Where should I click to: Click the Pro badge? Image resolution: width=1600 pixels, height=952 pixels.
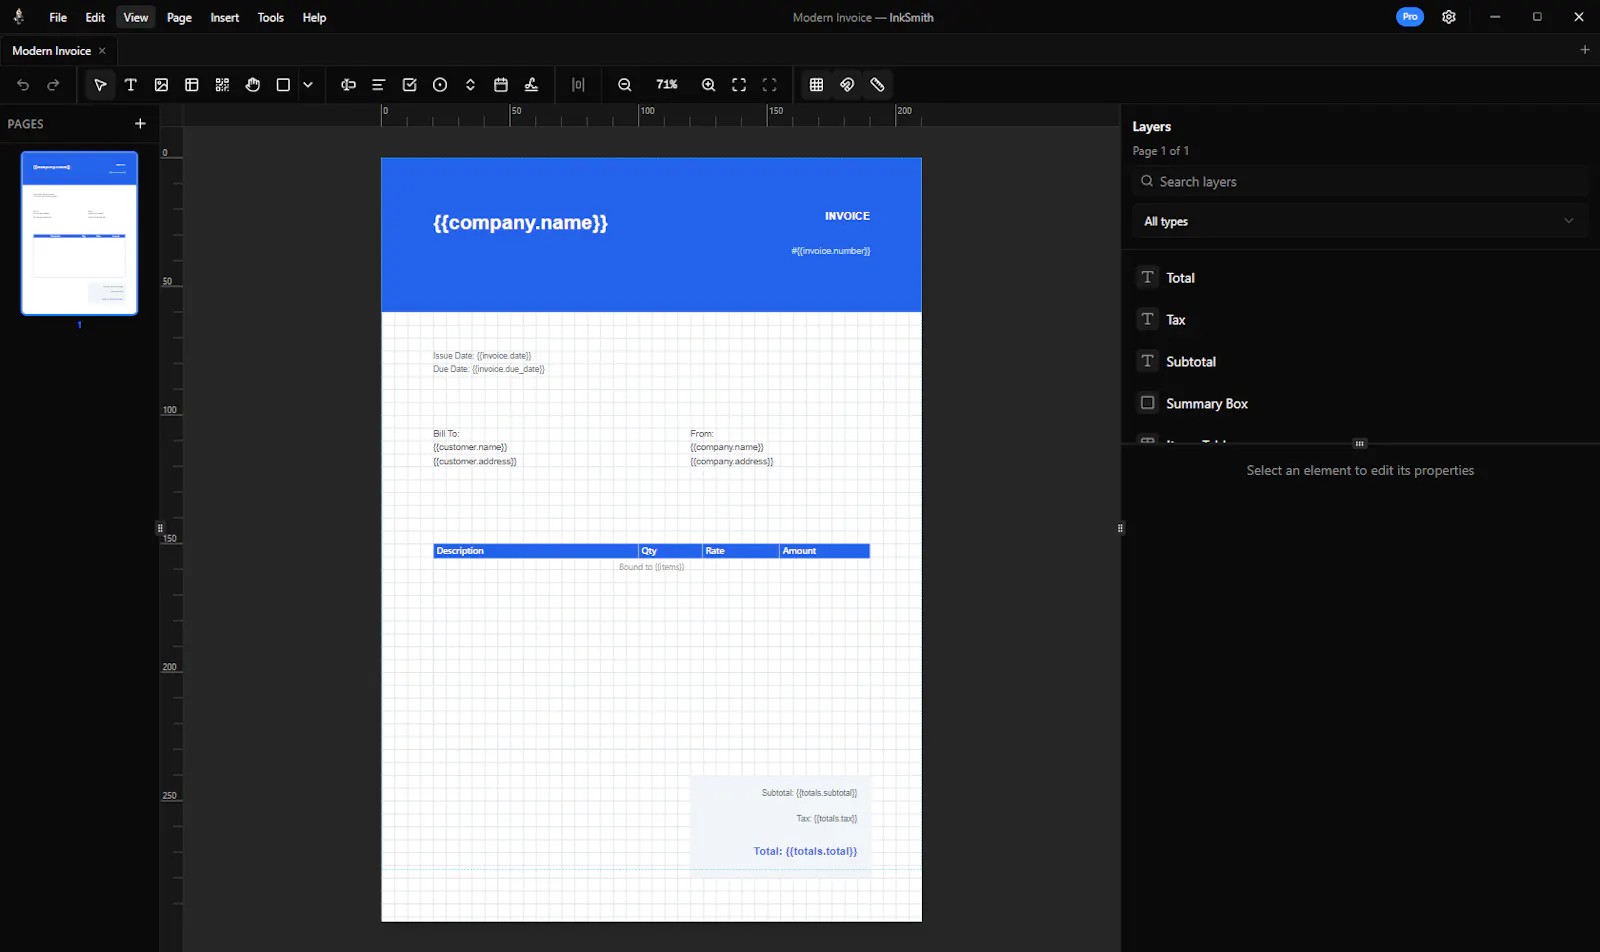point(1410,17)
